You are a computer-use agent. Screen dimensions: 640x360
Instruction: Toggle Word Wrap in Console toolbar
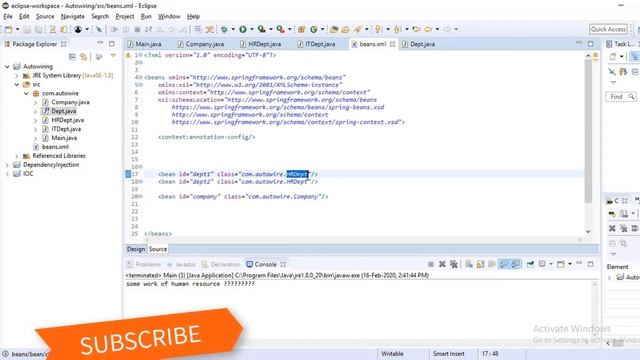pyautogui.click(x=492, y=264)
